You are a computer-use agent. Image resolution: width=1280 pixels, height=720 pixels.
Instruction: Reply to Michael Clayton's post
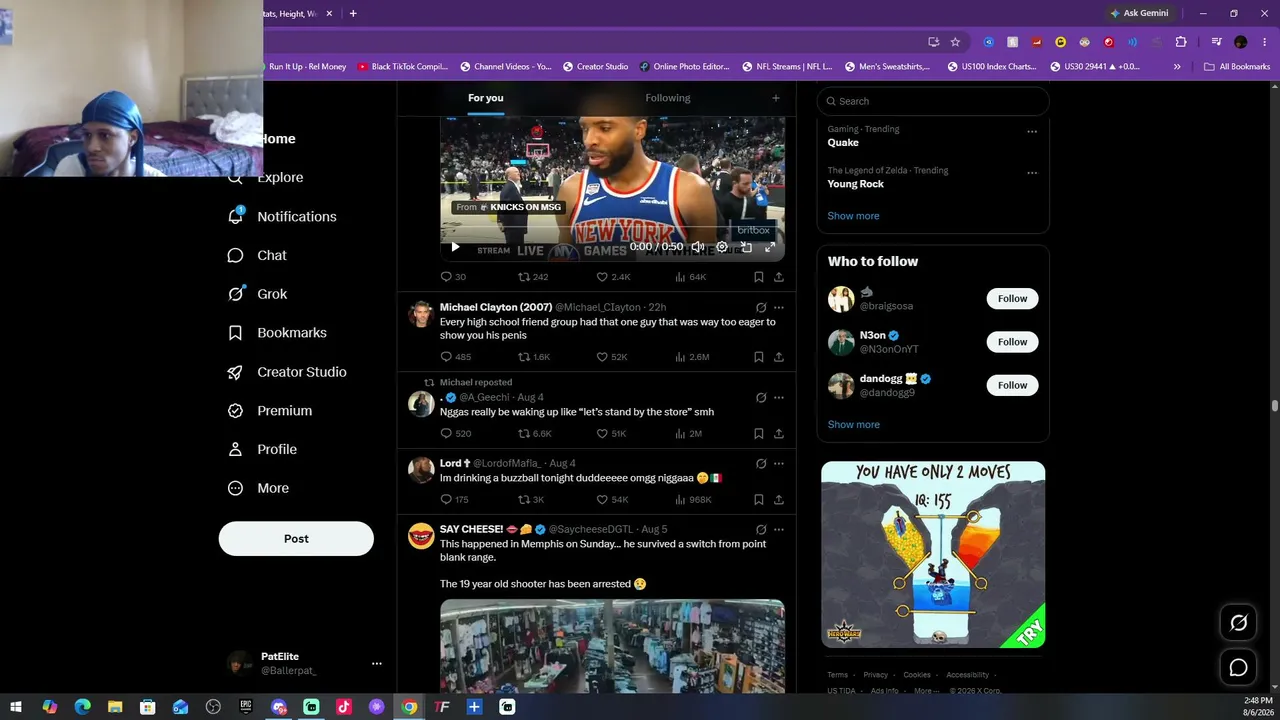tap(455, 357)
